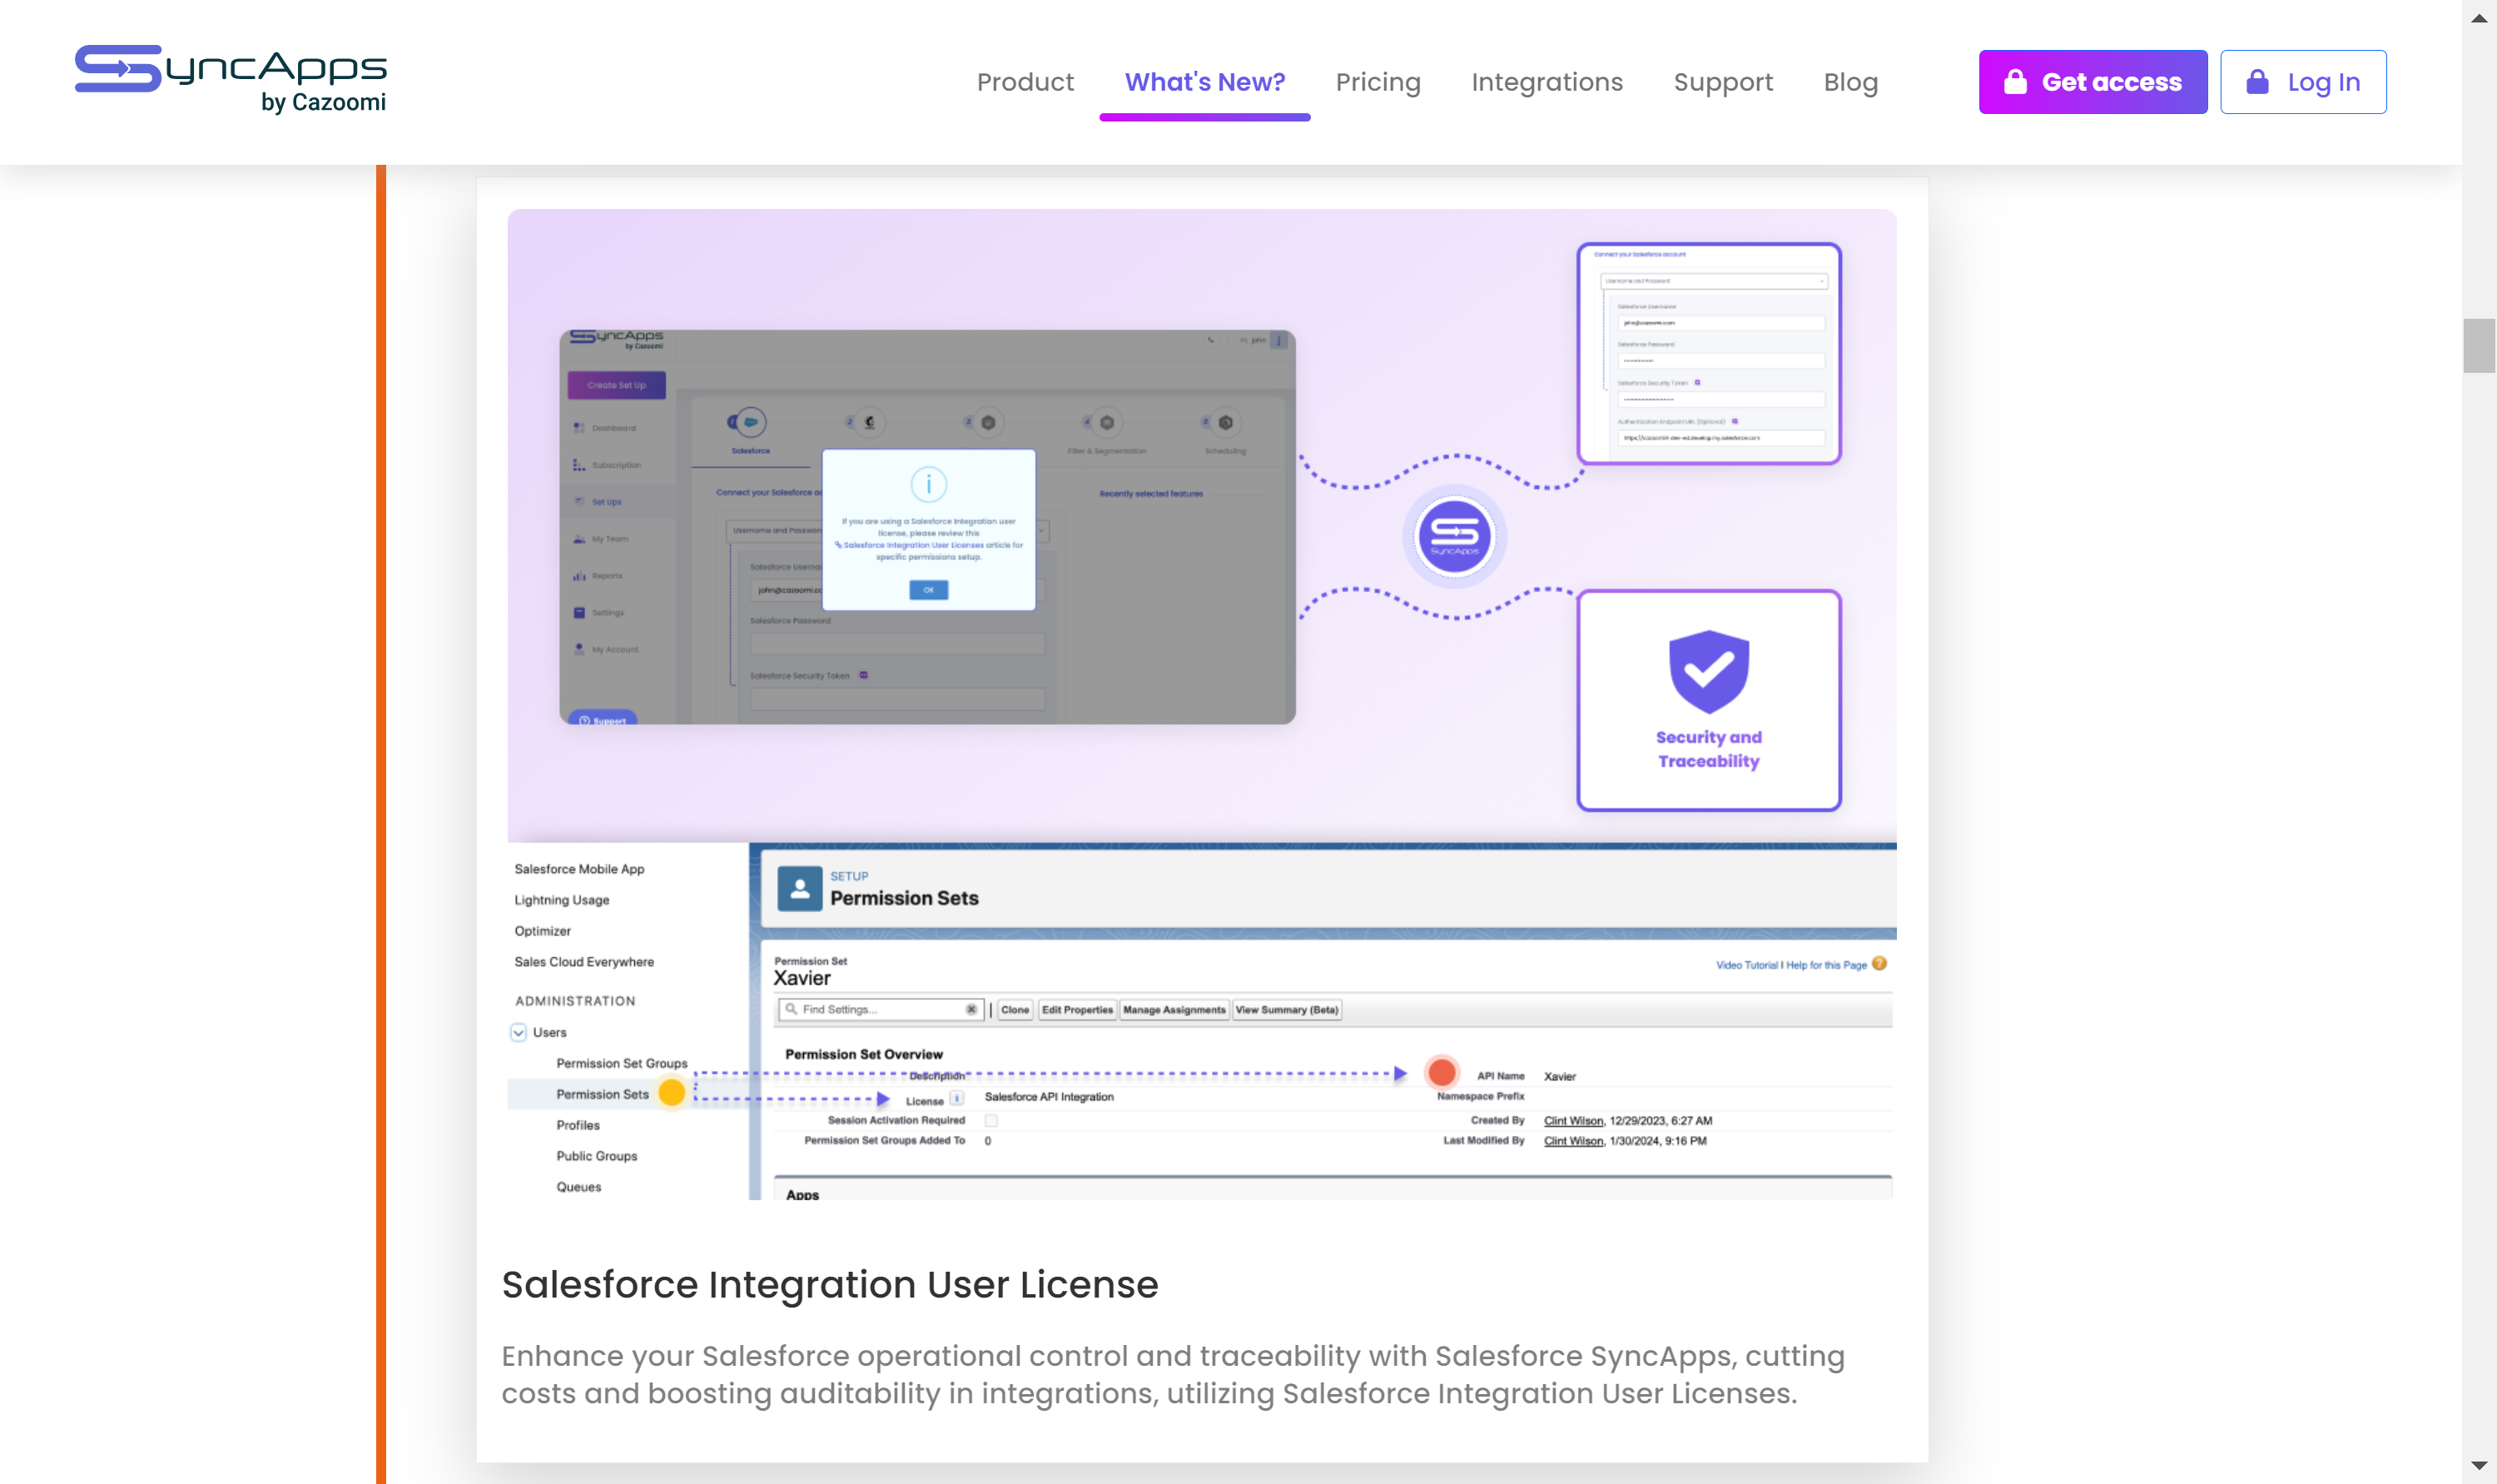This screenshot has height=1484, width=2497.
Task: Visit the Blog from the navigation
Action: (1851, 82)
